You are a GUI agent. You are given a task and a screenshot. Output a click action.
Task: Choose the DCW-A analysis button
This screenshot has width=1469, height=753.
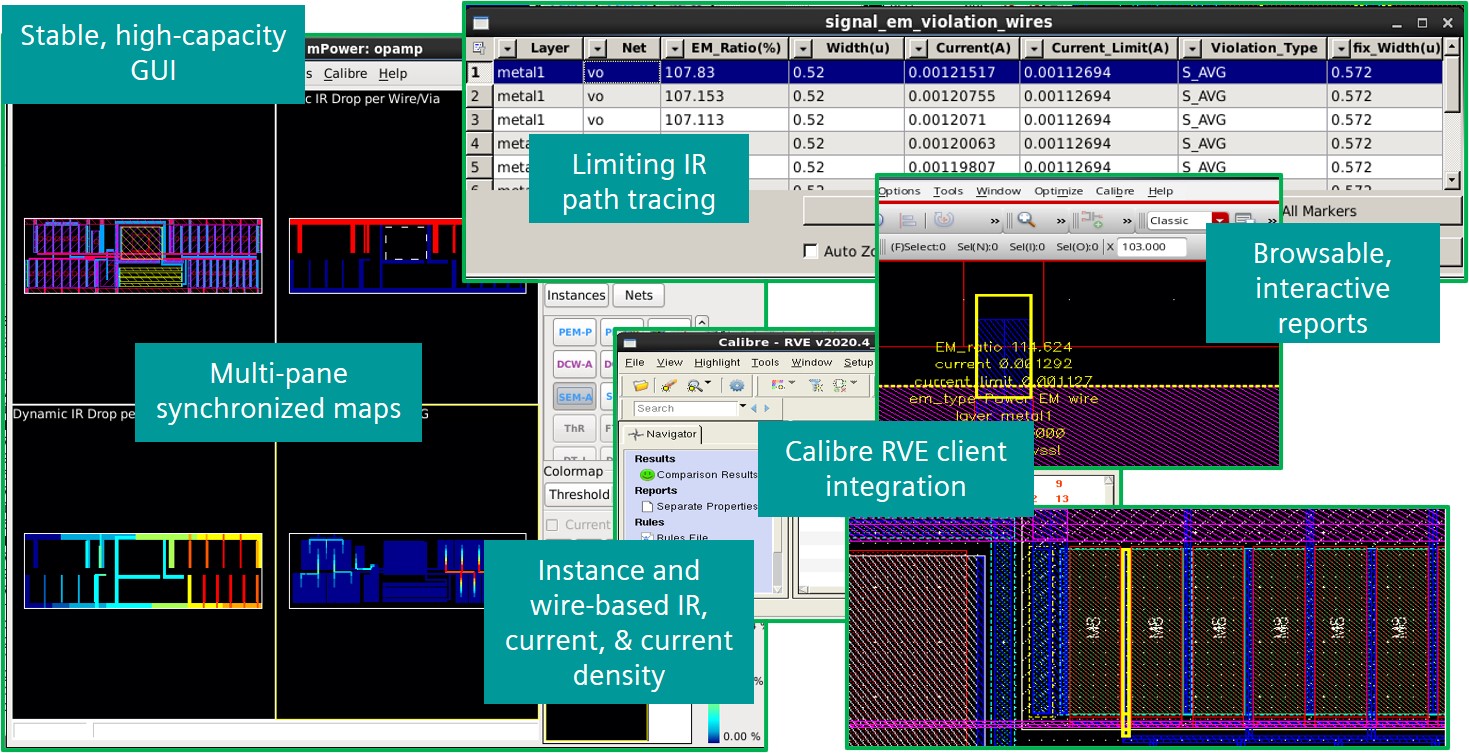tap(575, 365)
